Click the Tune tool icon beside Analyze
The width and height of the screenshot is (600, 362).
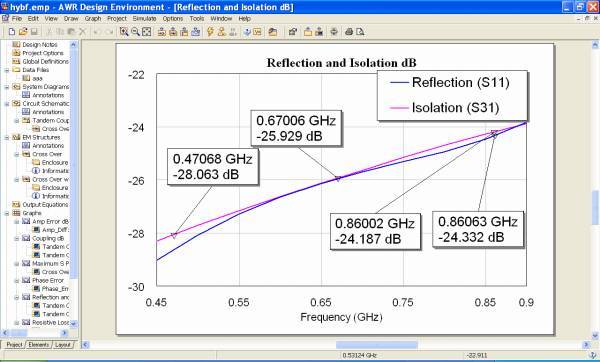221,32
